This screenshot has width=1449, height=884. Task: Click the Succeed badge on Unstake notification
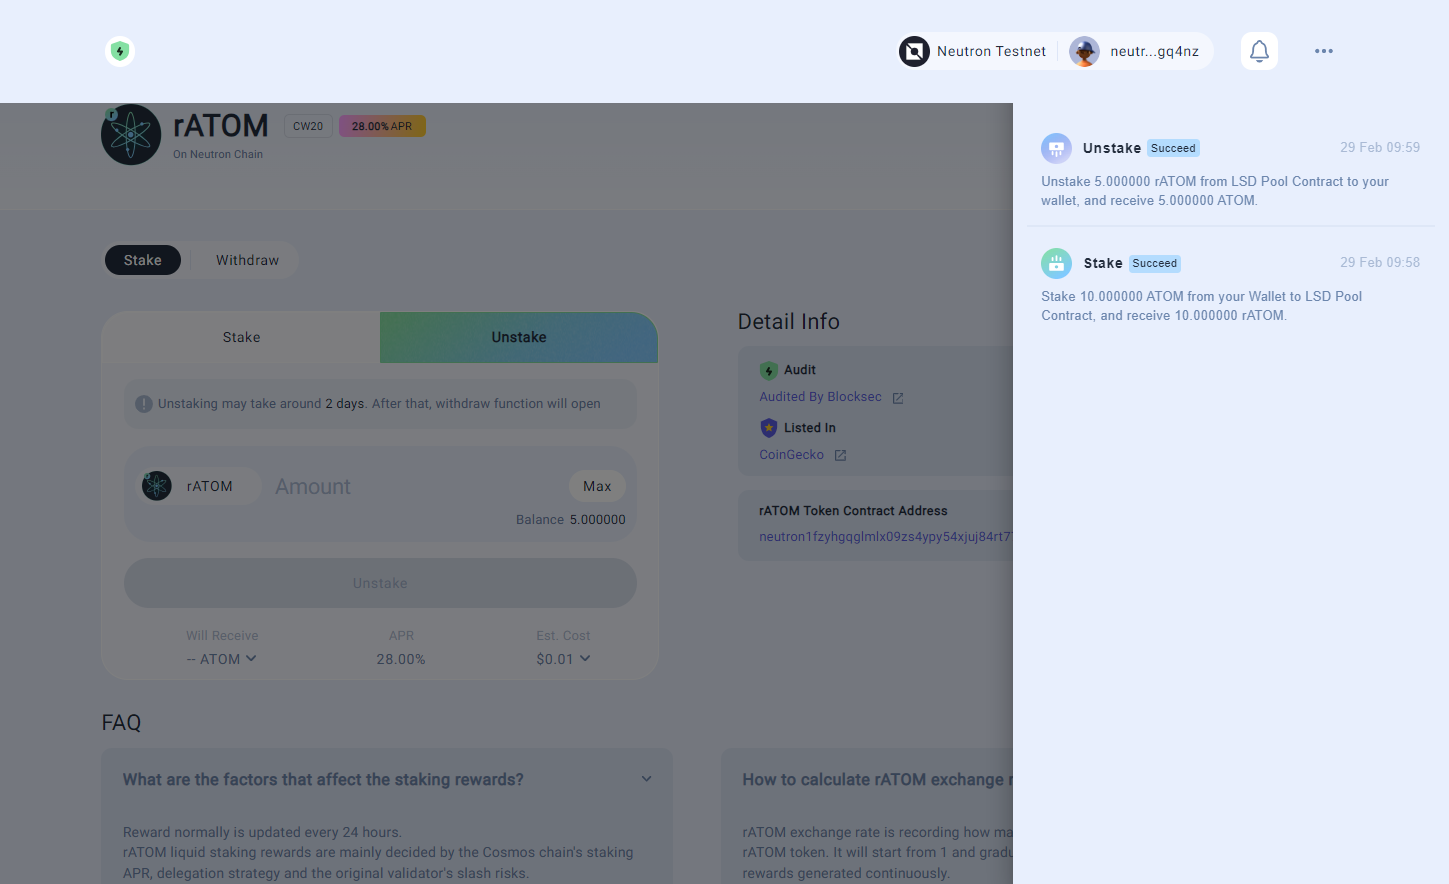point(1173,148)
